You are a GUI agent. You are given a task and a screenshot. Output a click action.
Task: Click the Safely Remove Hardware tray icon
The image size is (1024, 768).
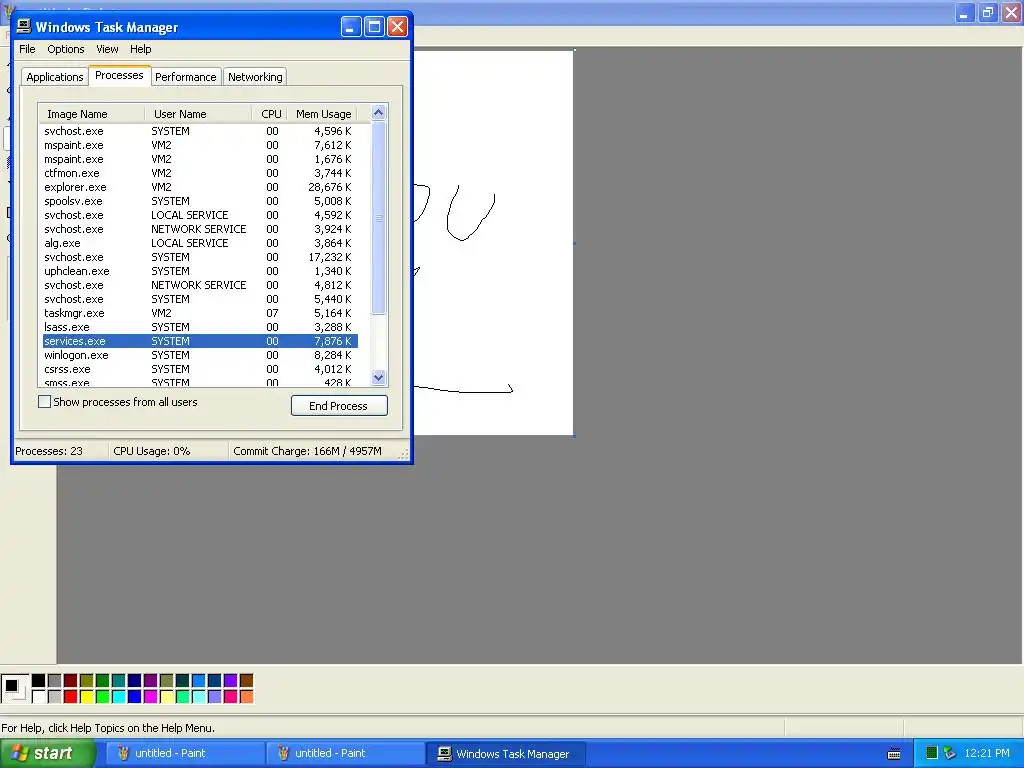coord(950,753)
